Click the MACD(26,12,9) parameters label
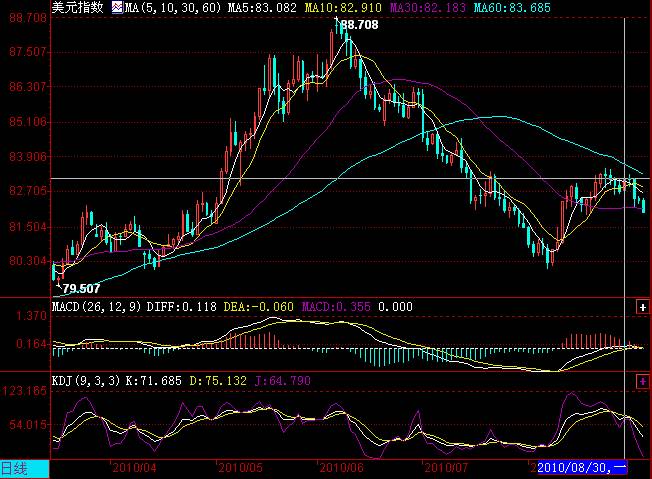This screenshot has height=479, width=652. (x=96, y=307)
